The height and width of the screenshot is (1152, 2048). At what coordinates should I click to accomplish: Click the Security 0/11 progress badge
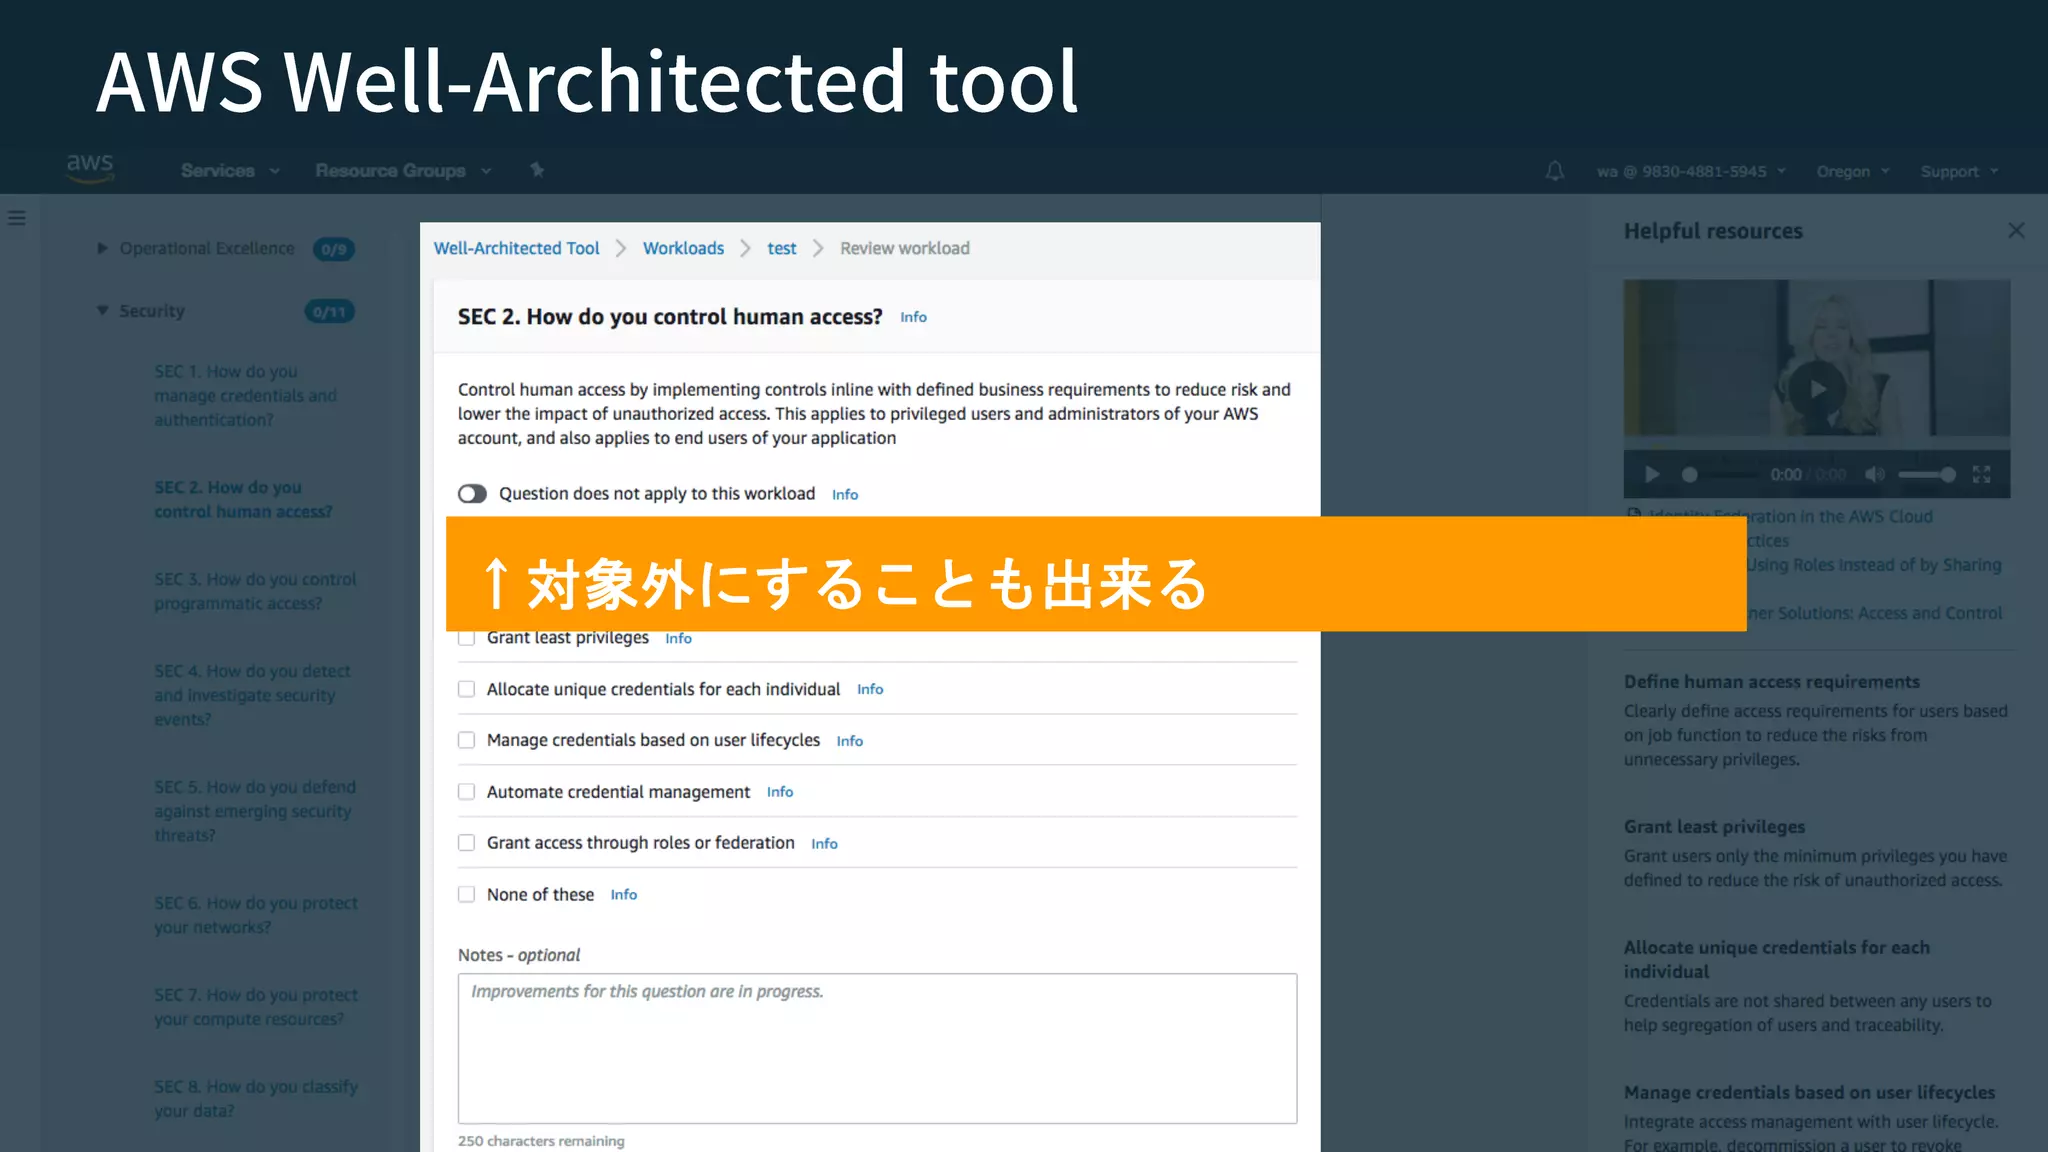point(329,312)
